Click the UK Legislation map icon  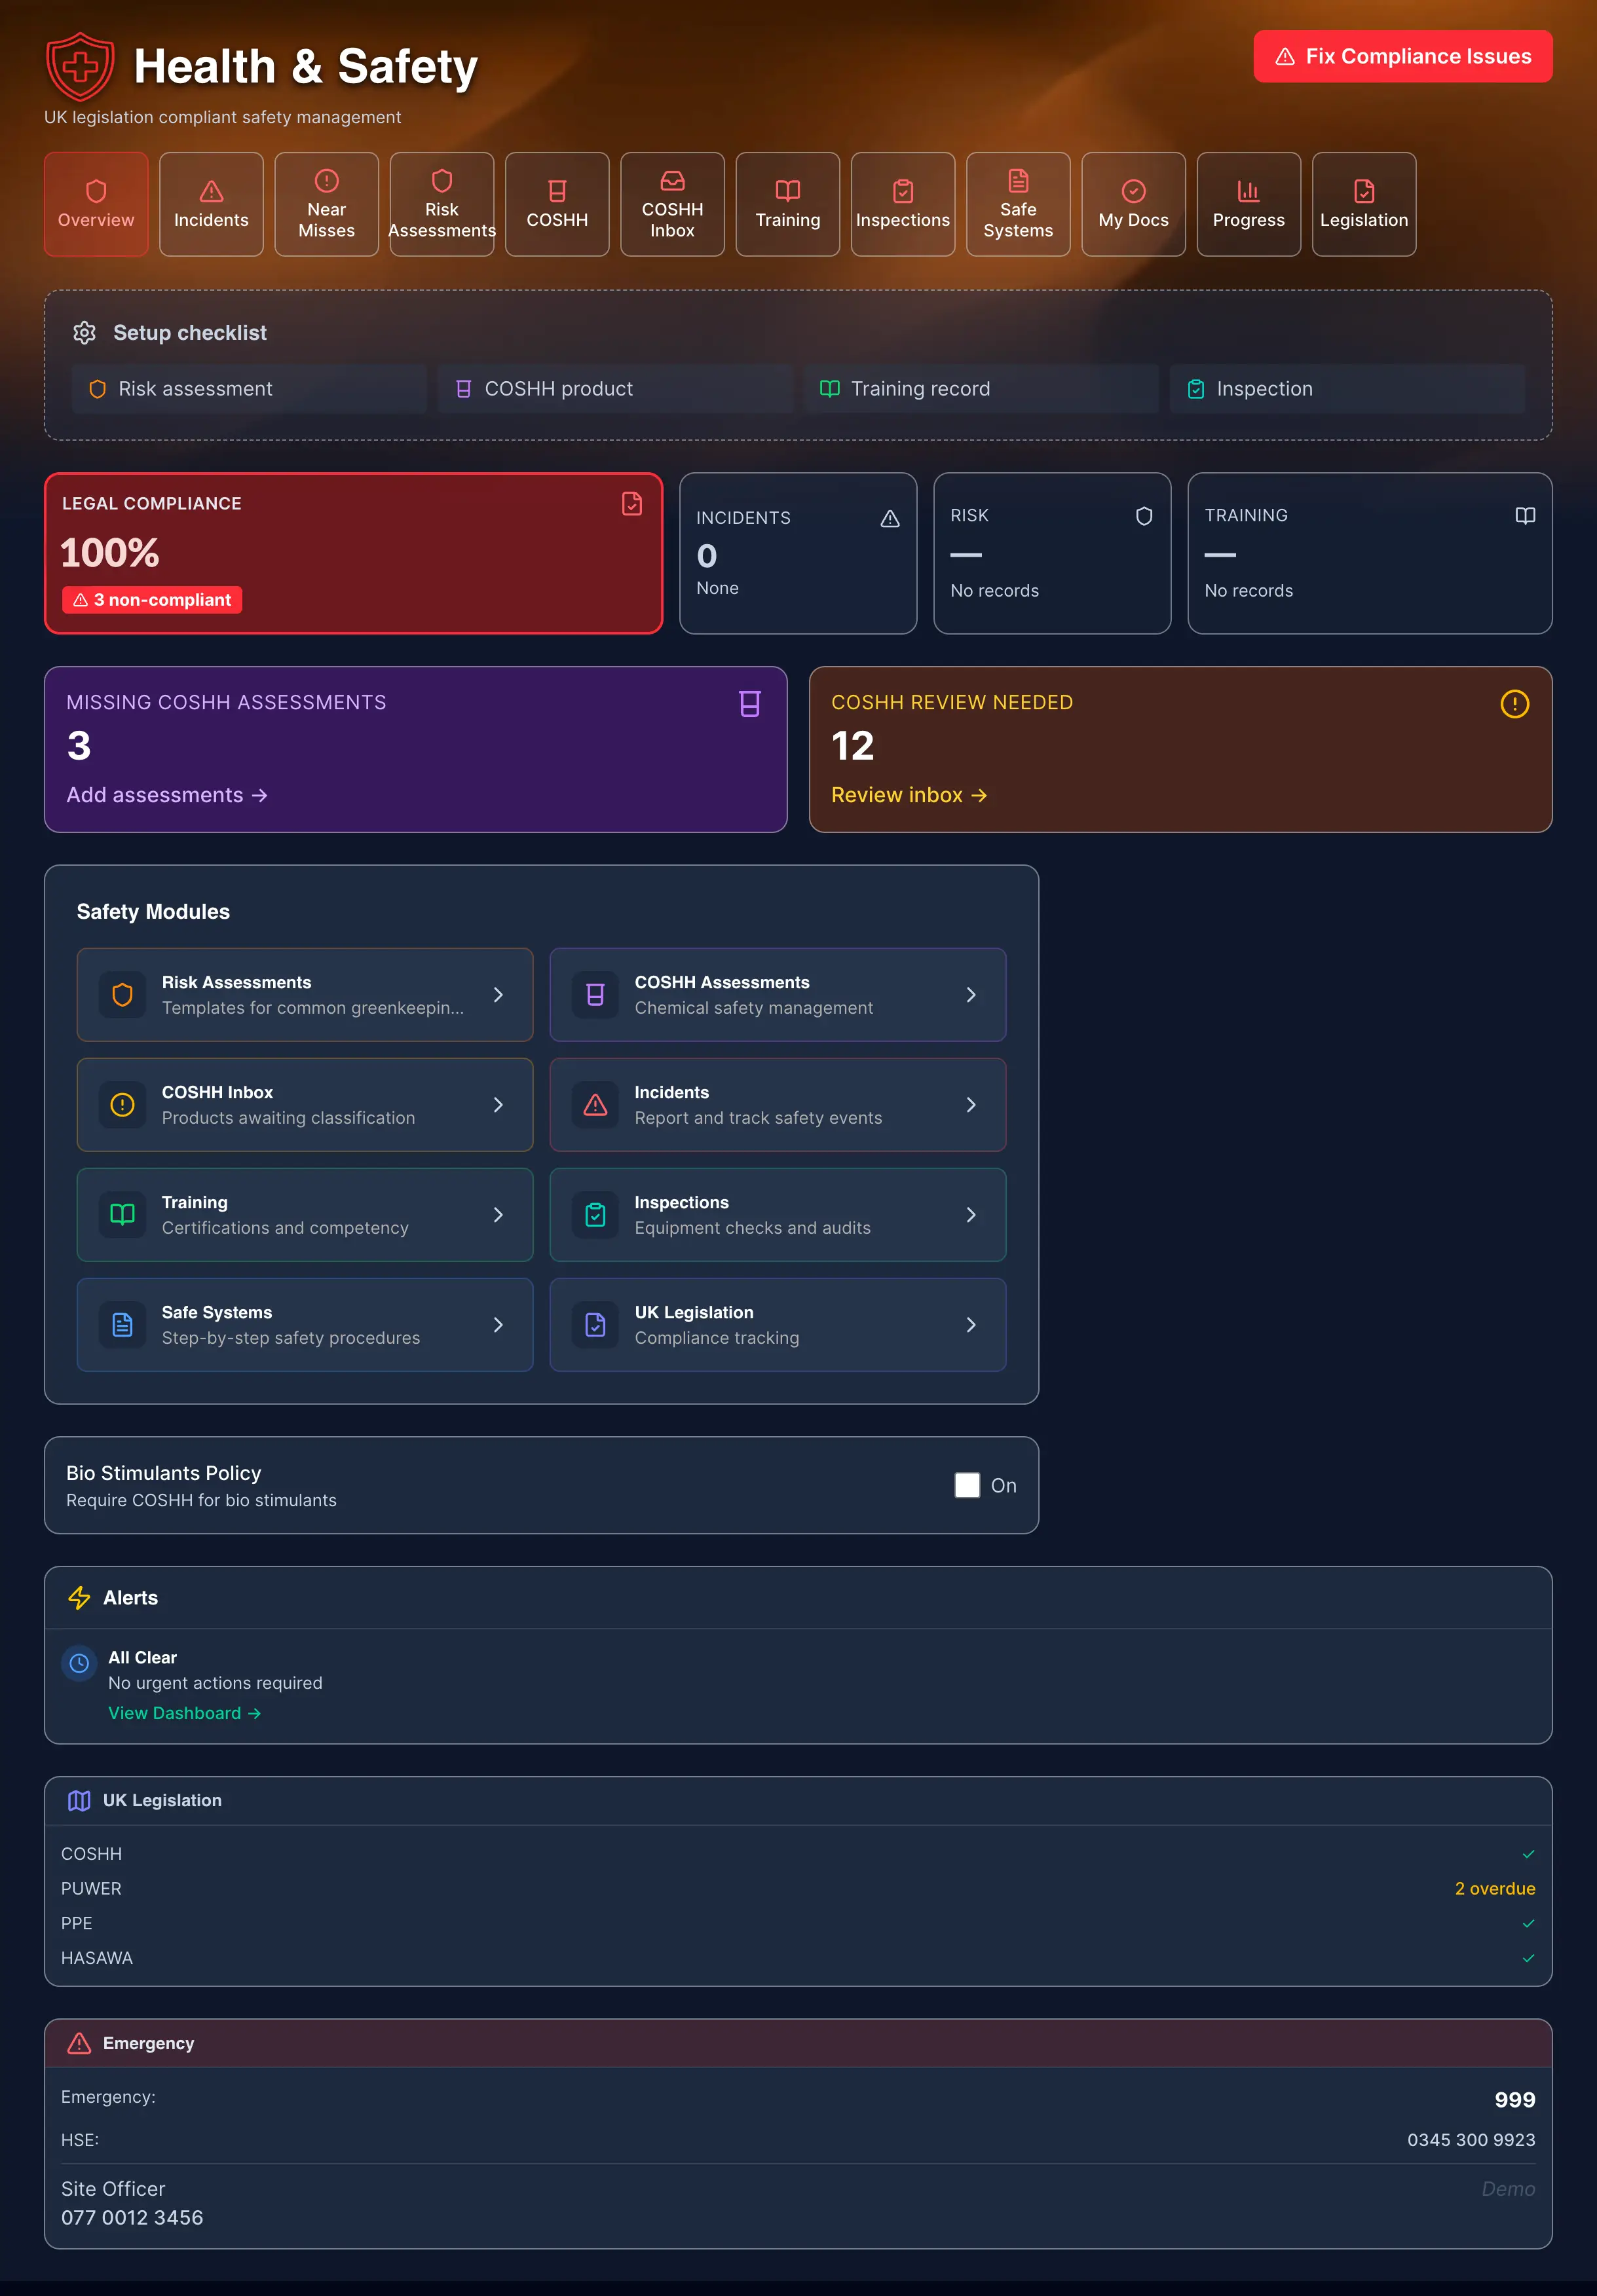(x=79, y=1801)
